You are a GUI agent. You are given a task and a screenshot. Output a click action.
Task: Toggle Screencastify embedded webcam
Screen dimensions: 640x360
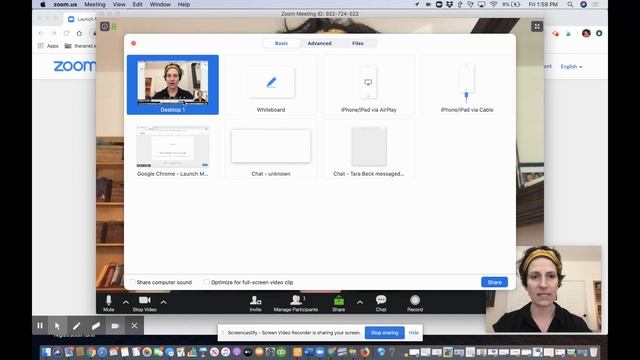point(115,326)
